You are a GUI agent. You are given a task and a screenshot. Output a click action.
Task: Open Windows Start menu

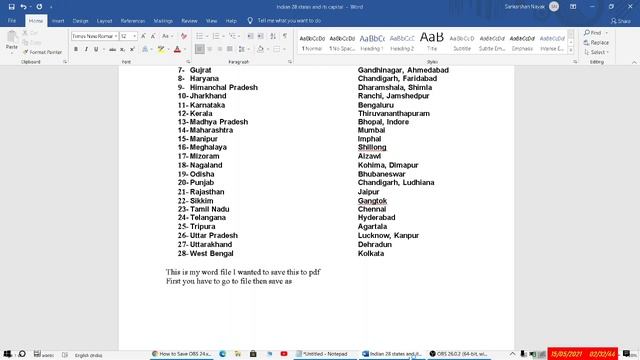(x=7, y=354)
